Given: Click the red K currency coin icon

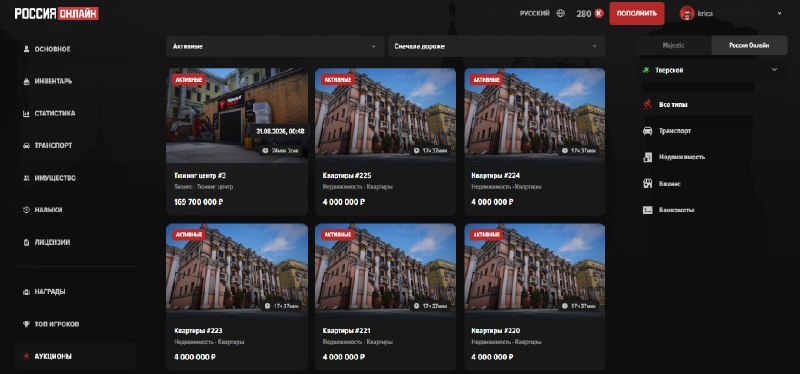Looking at the screenshot, I should pos(598,13).
